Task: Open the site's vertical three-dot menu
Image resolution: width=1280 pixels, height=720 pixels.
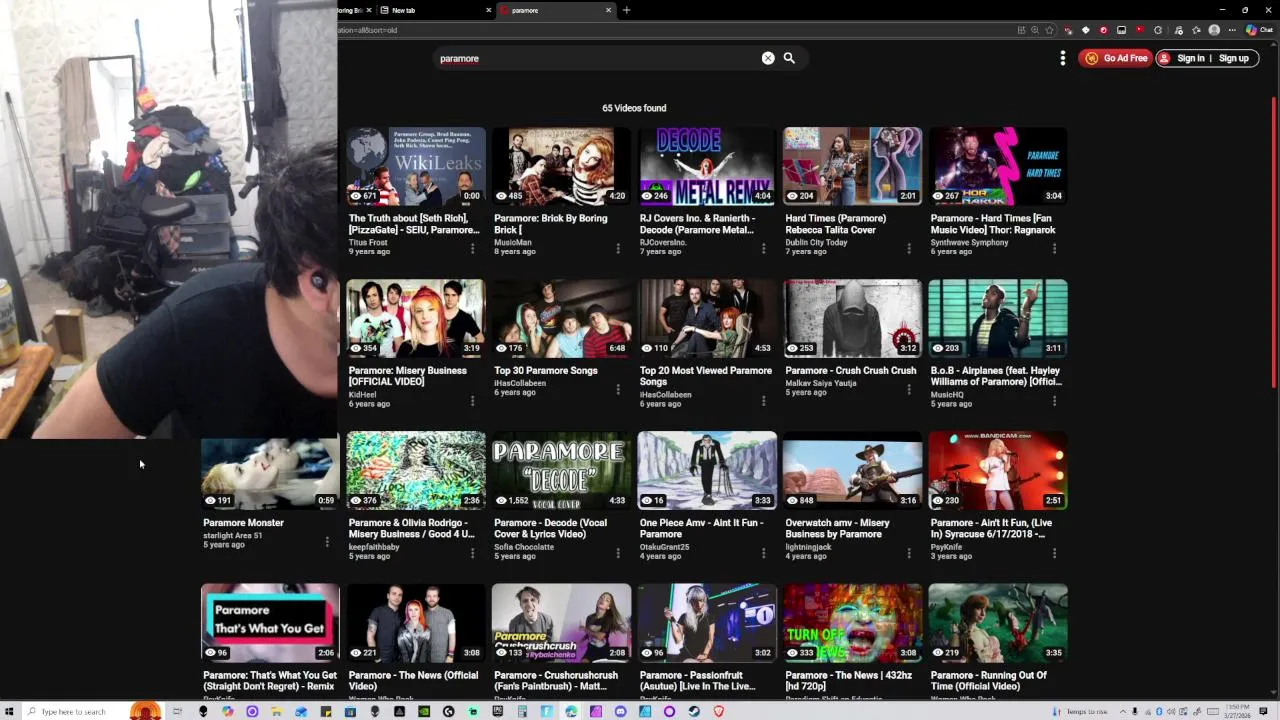Action: pyautogui.click(x=1063, y=59)
